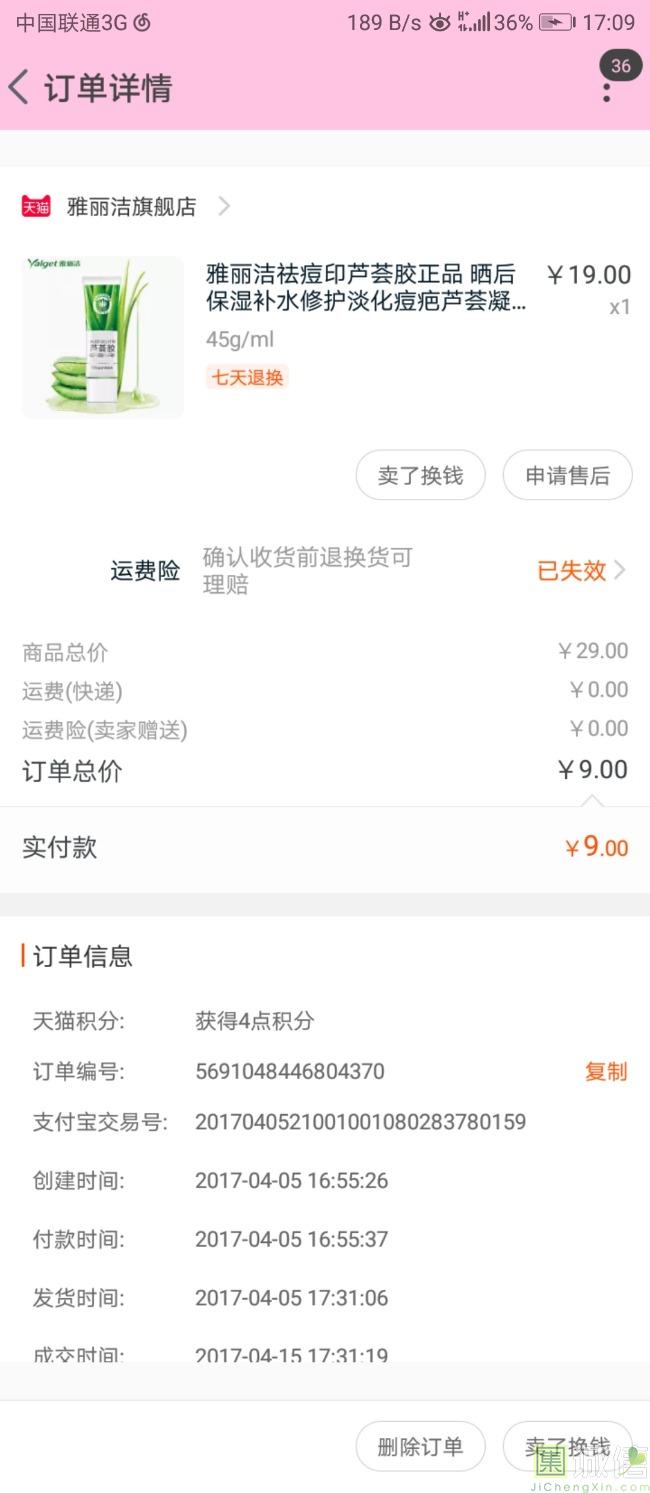The height and width of the screenshot is (1493, 650).
Task: Copy the order number with 复制
Action: (606, 1072)
